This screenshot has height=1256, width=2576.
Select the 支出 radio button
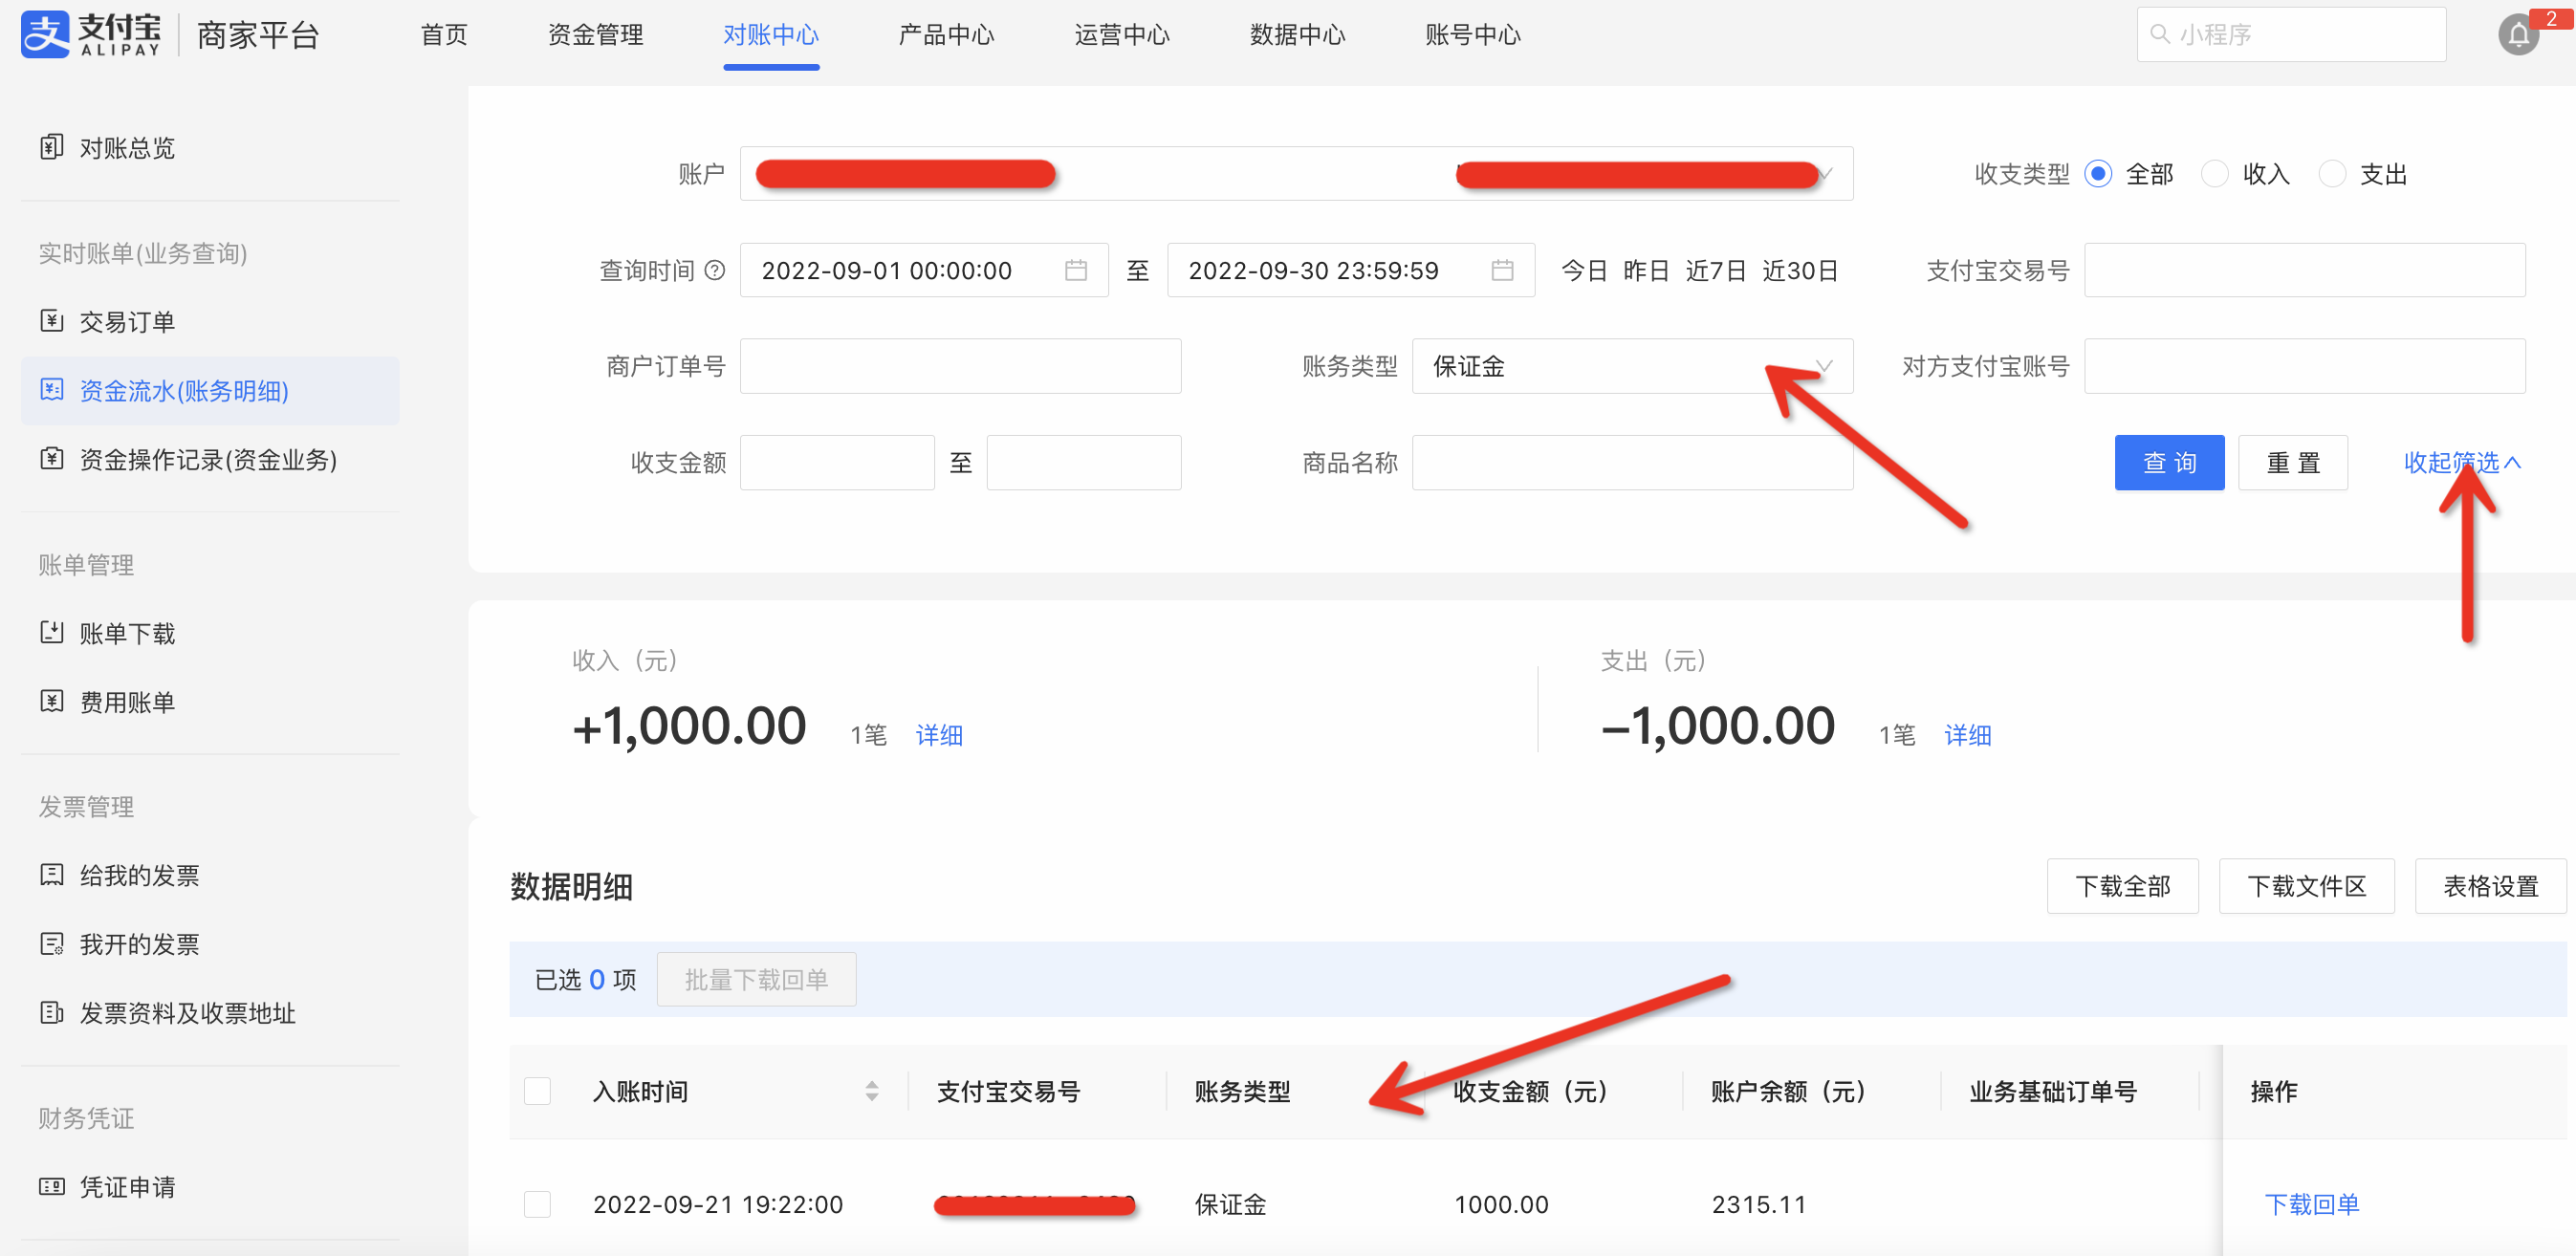[x=2332, y=174]
